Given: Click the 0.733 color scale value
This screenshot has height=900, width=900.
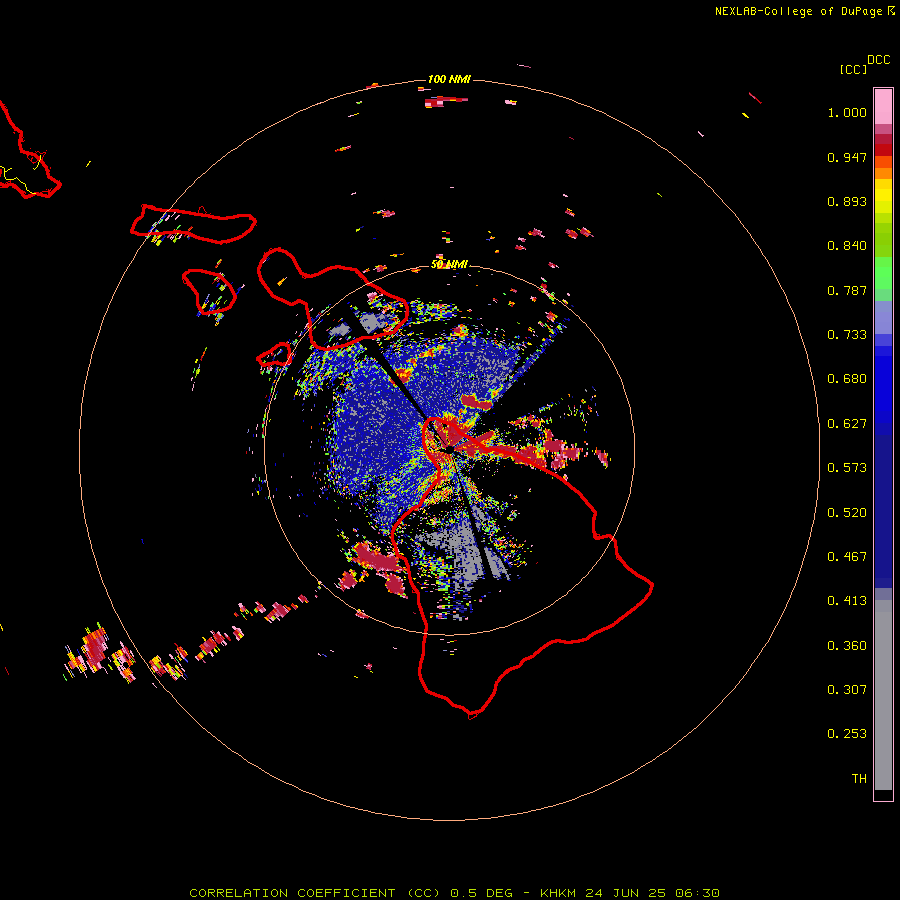Looking at the screenshot, I should pos(847,335).
